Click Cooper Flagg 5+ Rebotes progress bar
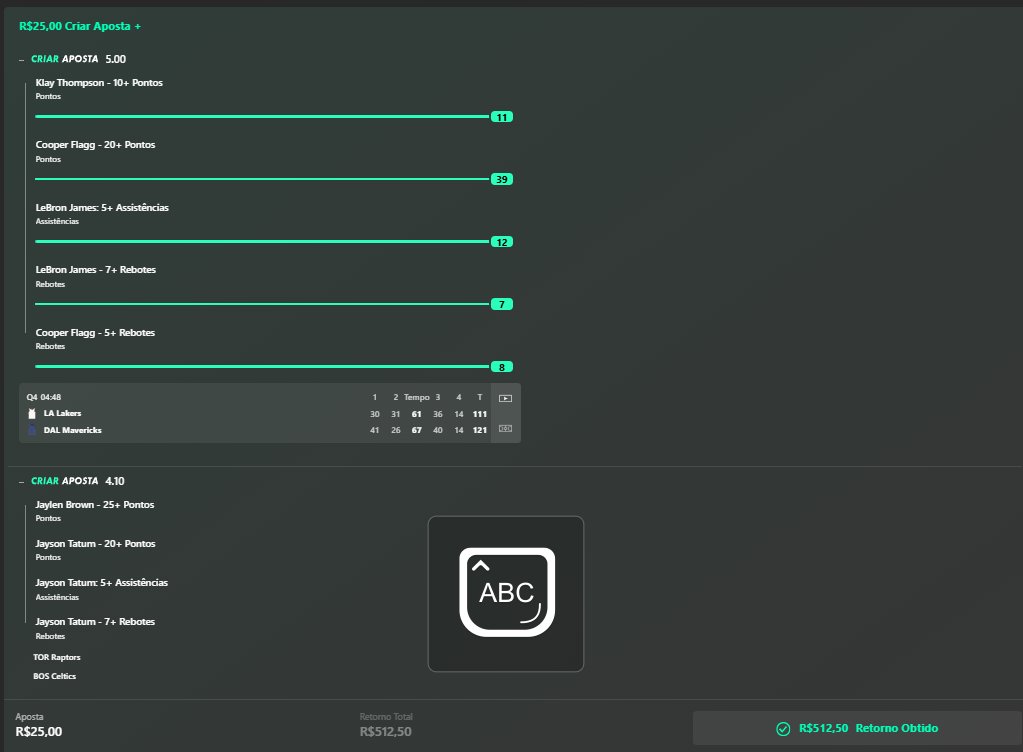This screenshot has width=1023, height=752. [262, 367]
